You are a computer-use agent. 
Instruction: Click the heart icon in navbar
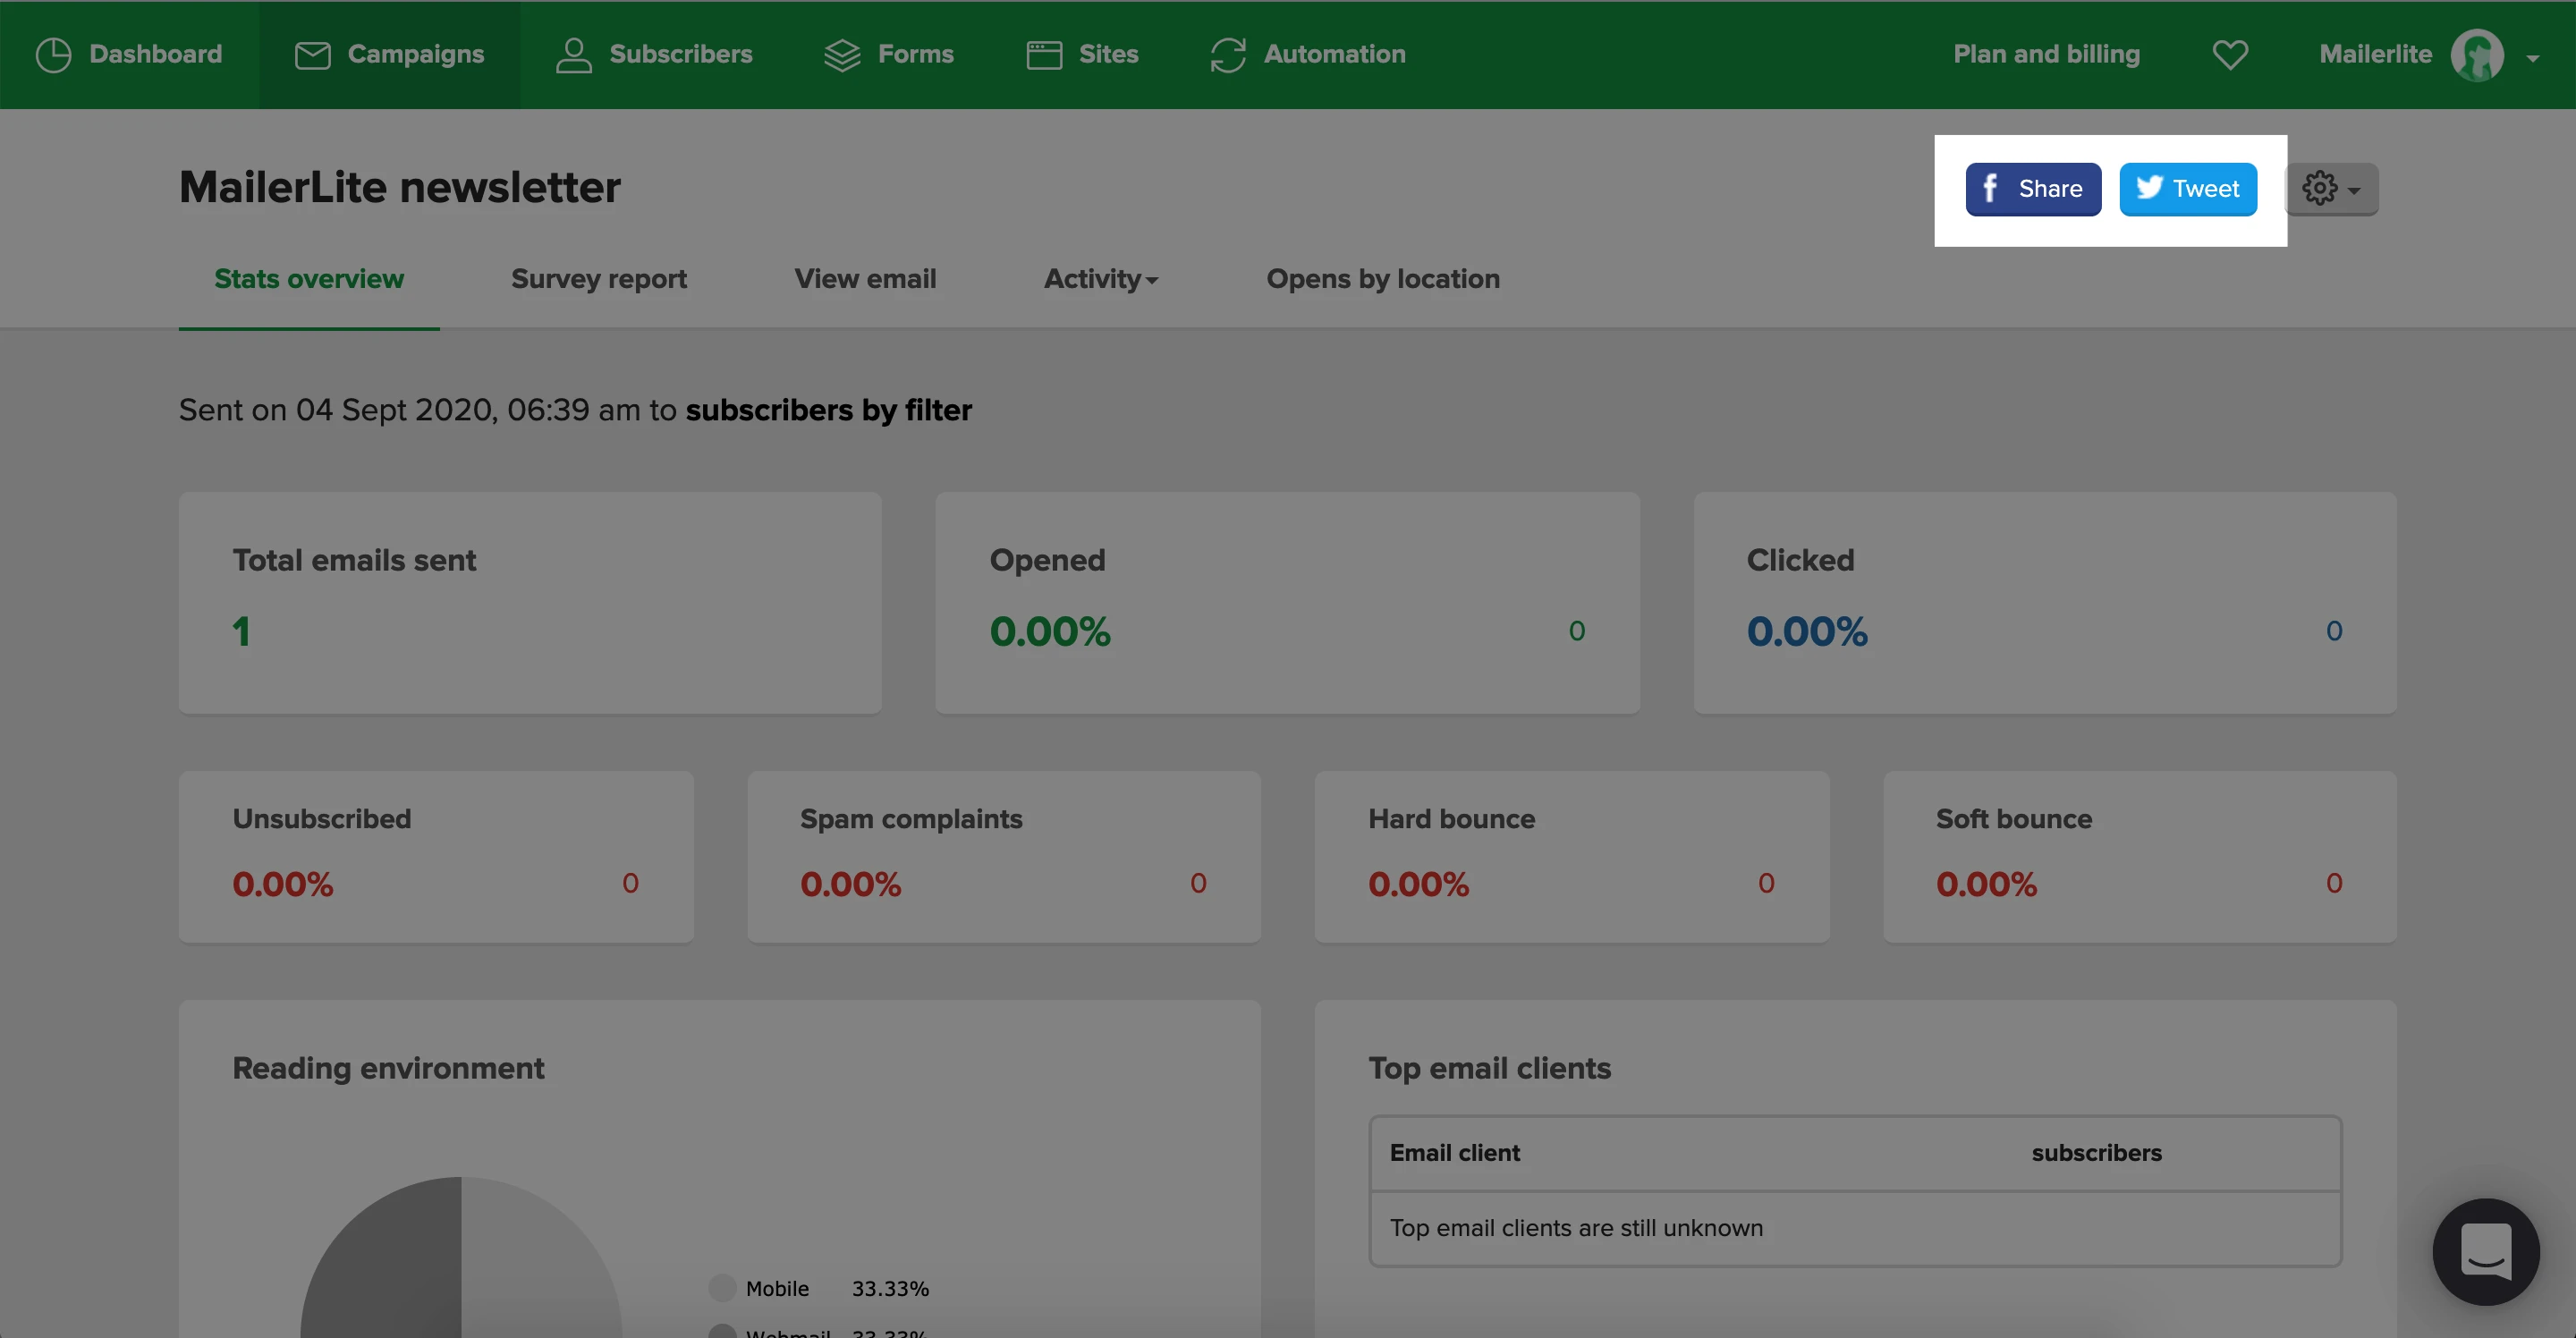click(x=2229, y=55)
